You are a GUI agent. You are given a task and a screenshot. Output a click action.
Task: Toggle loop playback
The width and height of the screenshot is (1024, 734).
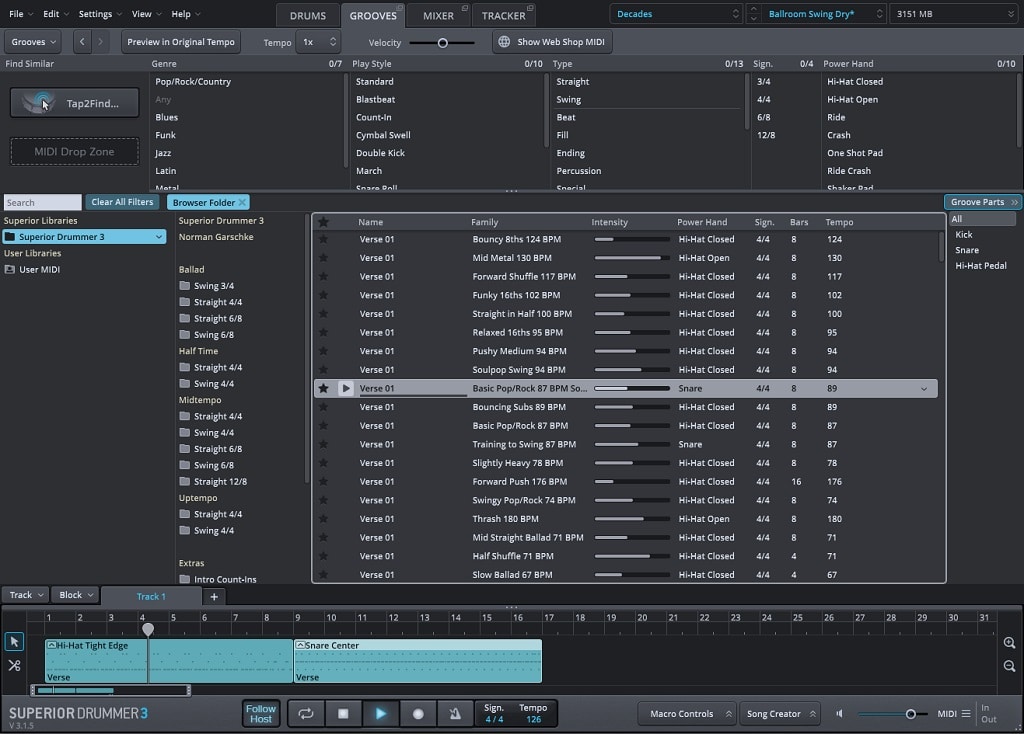click(306, 714)
